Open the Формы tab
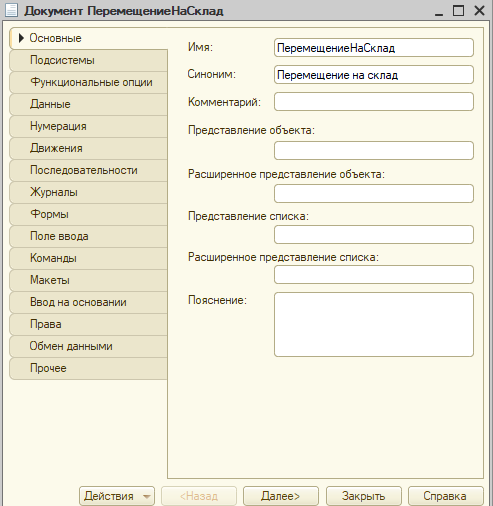 coord(89,214)
